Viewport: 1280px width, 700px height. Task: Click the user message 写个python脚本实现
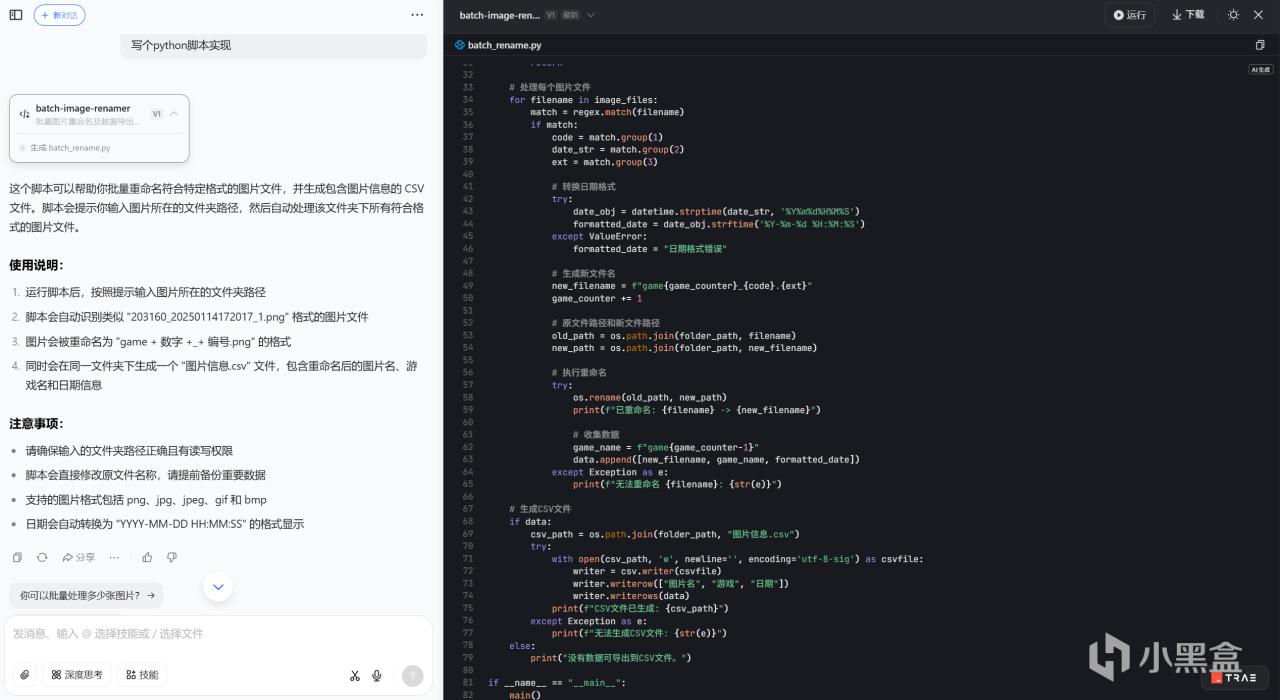pyautogui.click(x=181, y=45)
